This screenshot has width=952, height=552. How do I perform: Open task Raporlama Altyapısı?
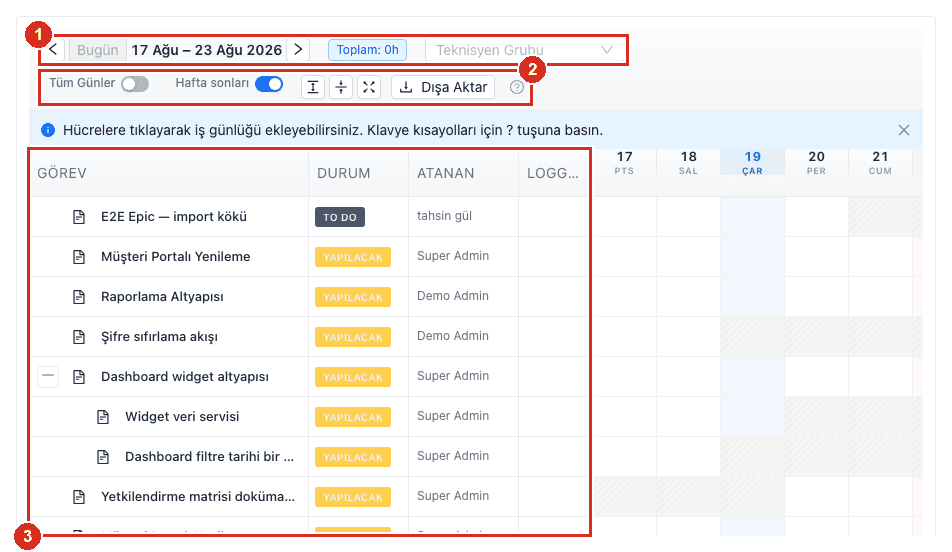162,297
